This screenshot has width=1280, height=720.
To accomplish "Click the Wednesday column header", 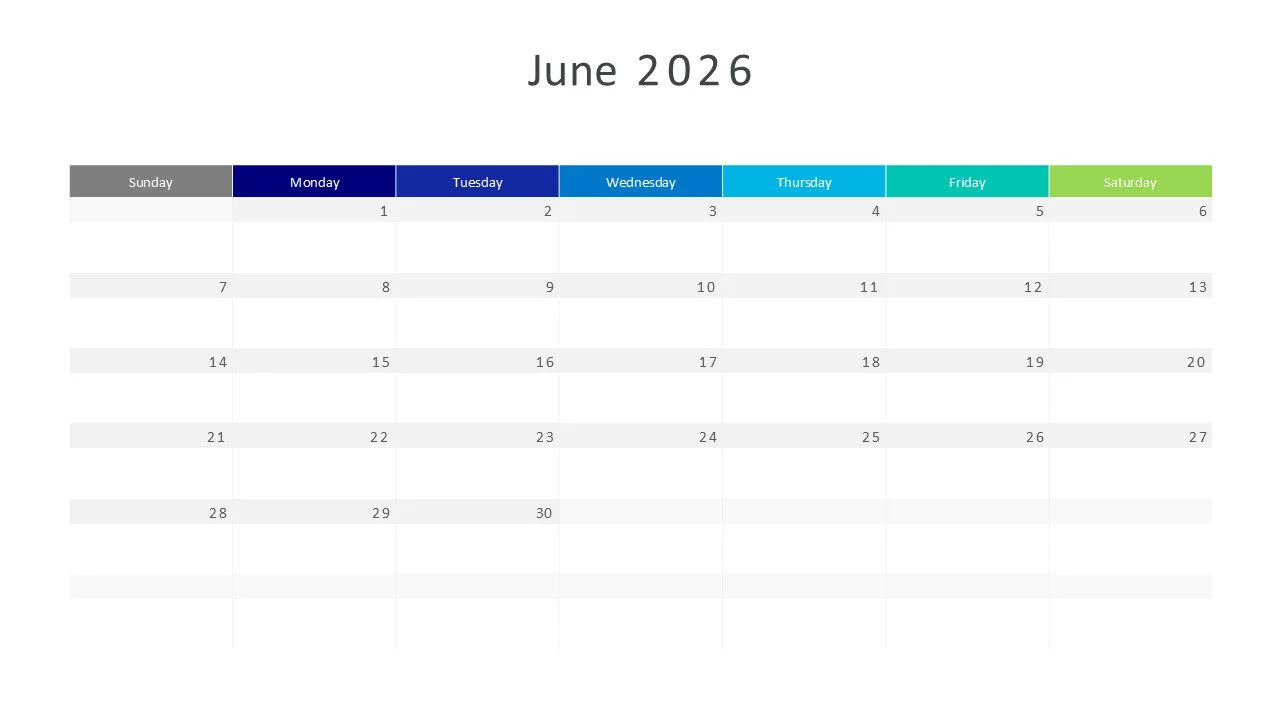I will (640, 181).
